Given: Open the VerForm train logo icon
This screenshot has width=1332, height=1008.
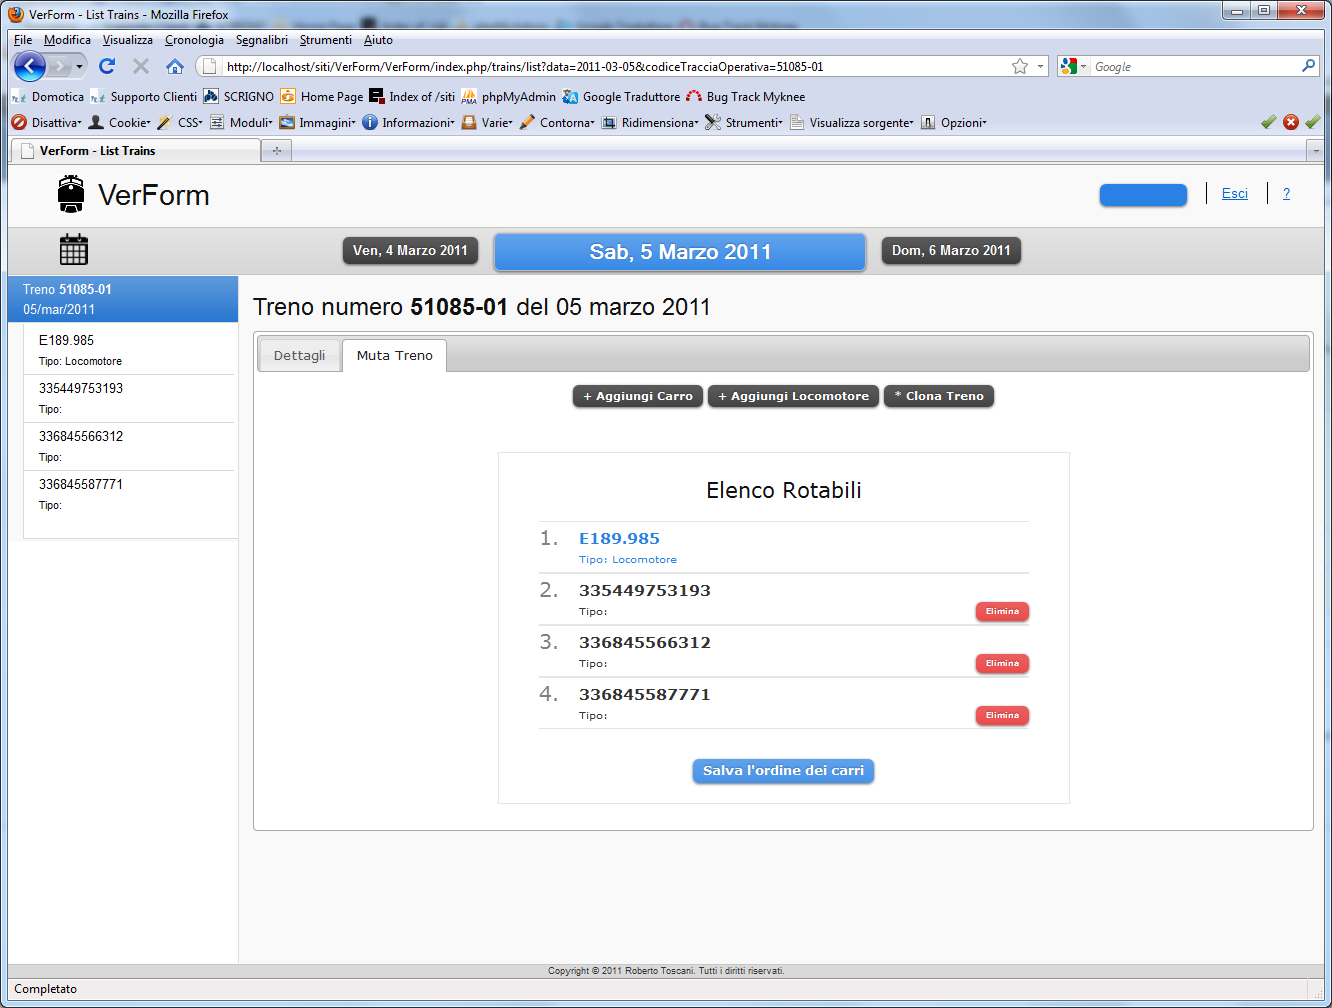Looking at the screenshot, I should (x=71, y=194).
